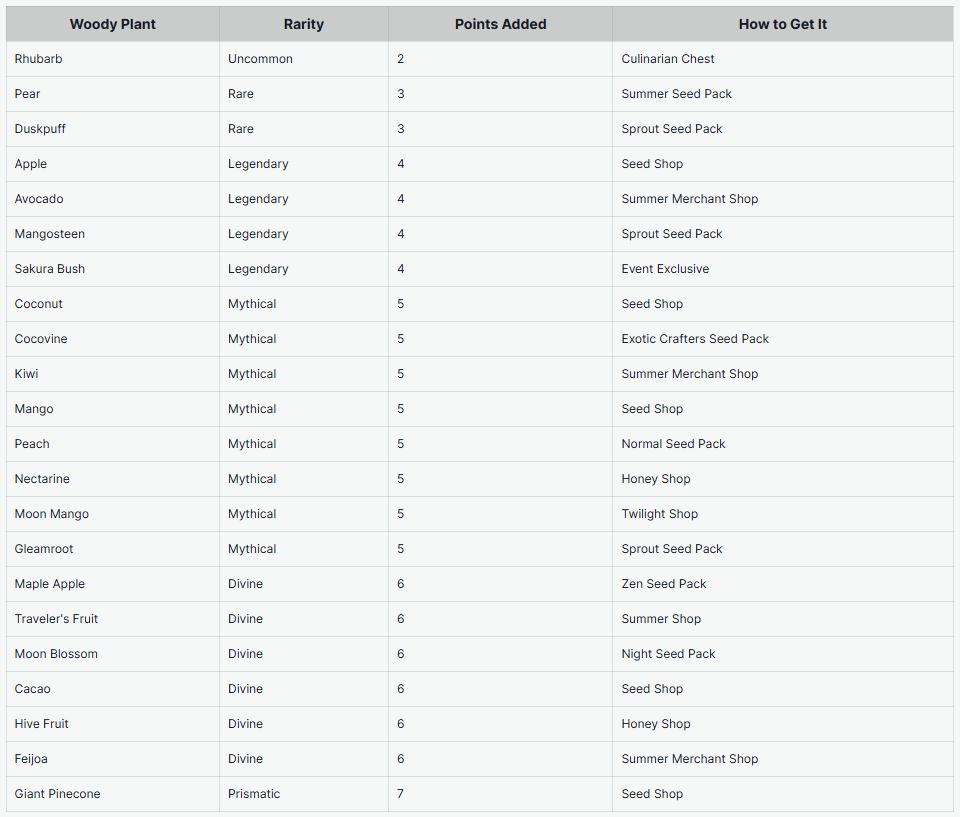Click the Normal Seed Pack cell
This screenshot has width=960, height=817.
pyautogui.click(x=673, y=444)
